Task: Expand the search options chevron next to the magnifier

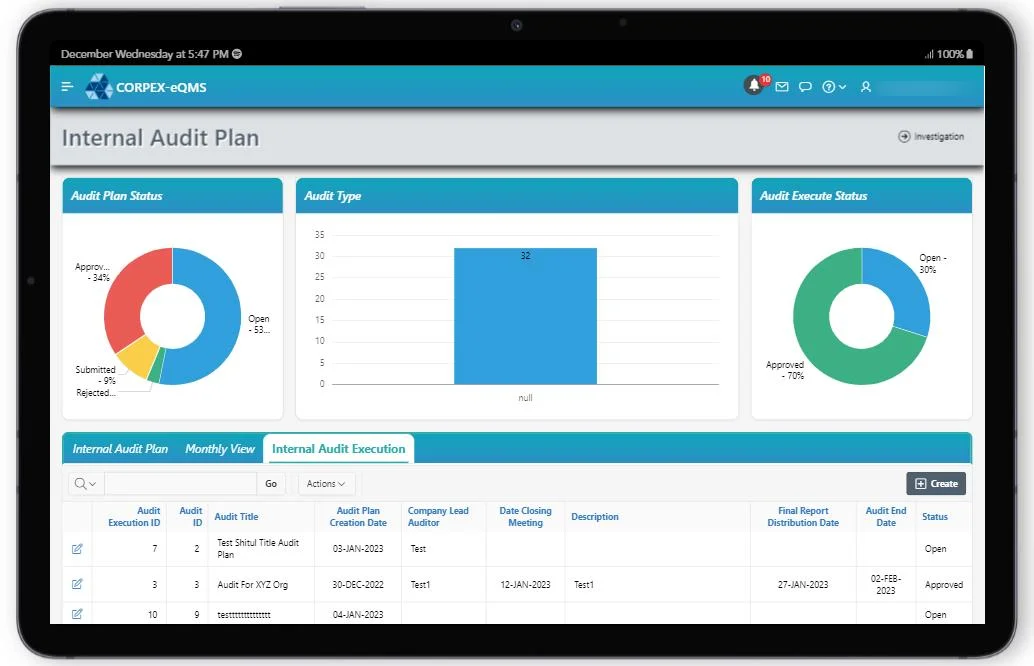Action: point(93,483)
